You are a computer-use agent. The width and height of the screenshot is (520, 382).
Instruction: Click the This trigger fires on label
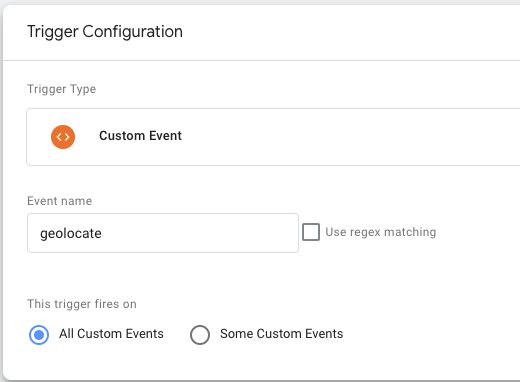(x=82, y=304)
